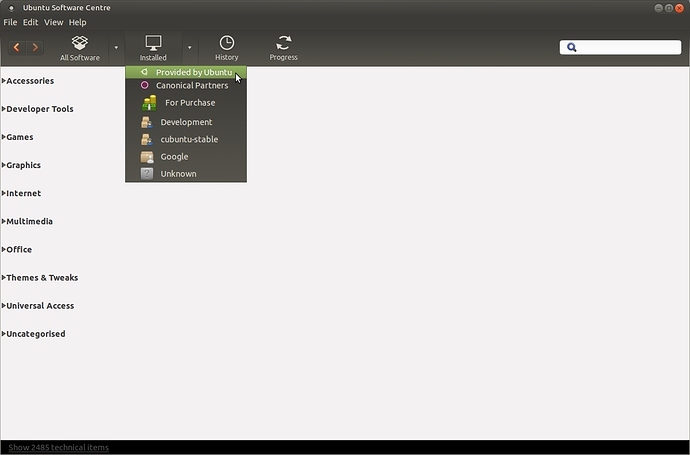Viewport: 690px width, 455px height.
Task: Open the Edit menu
Action: pos(30,22)
